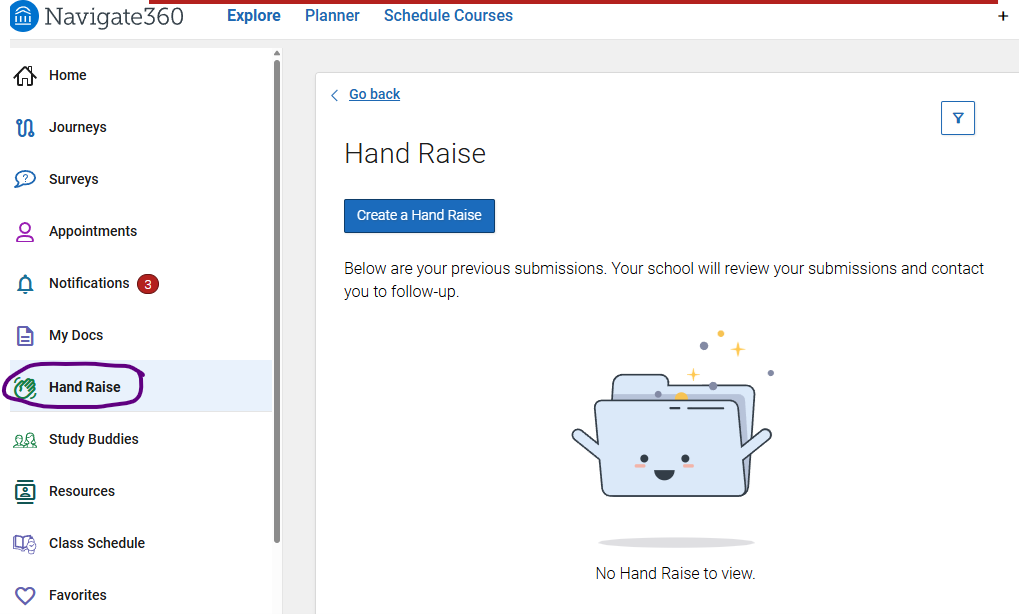
Task: Switch to the Planner tab
Action: pyautogui.click(x=332, y=15)
